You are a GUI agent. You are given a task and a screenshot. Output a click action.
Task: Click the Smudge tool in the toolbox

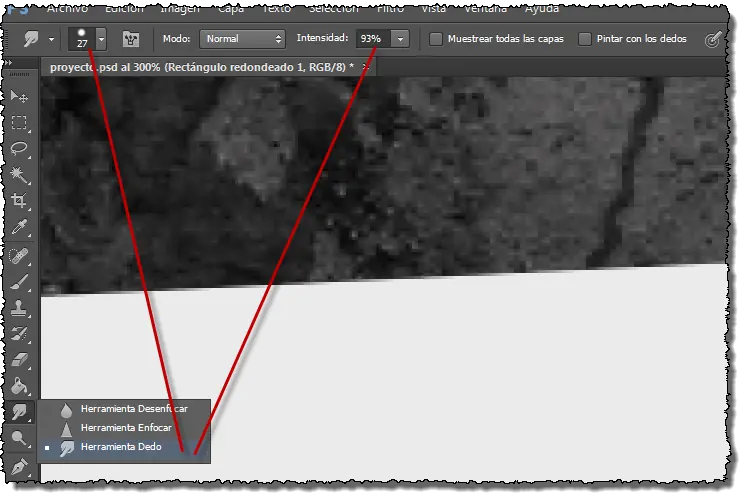(19, 412)
